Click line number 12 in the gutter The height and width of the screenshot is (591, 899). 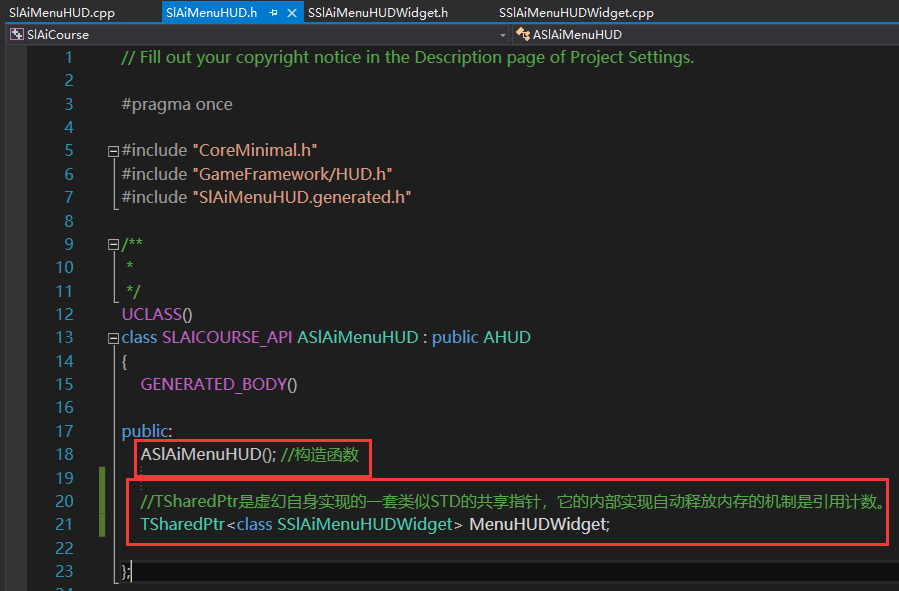pyautogui.click(x=64, y=314)
